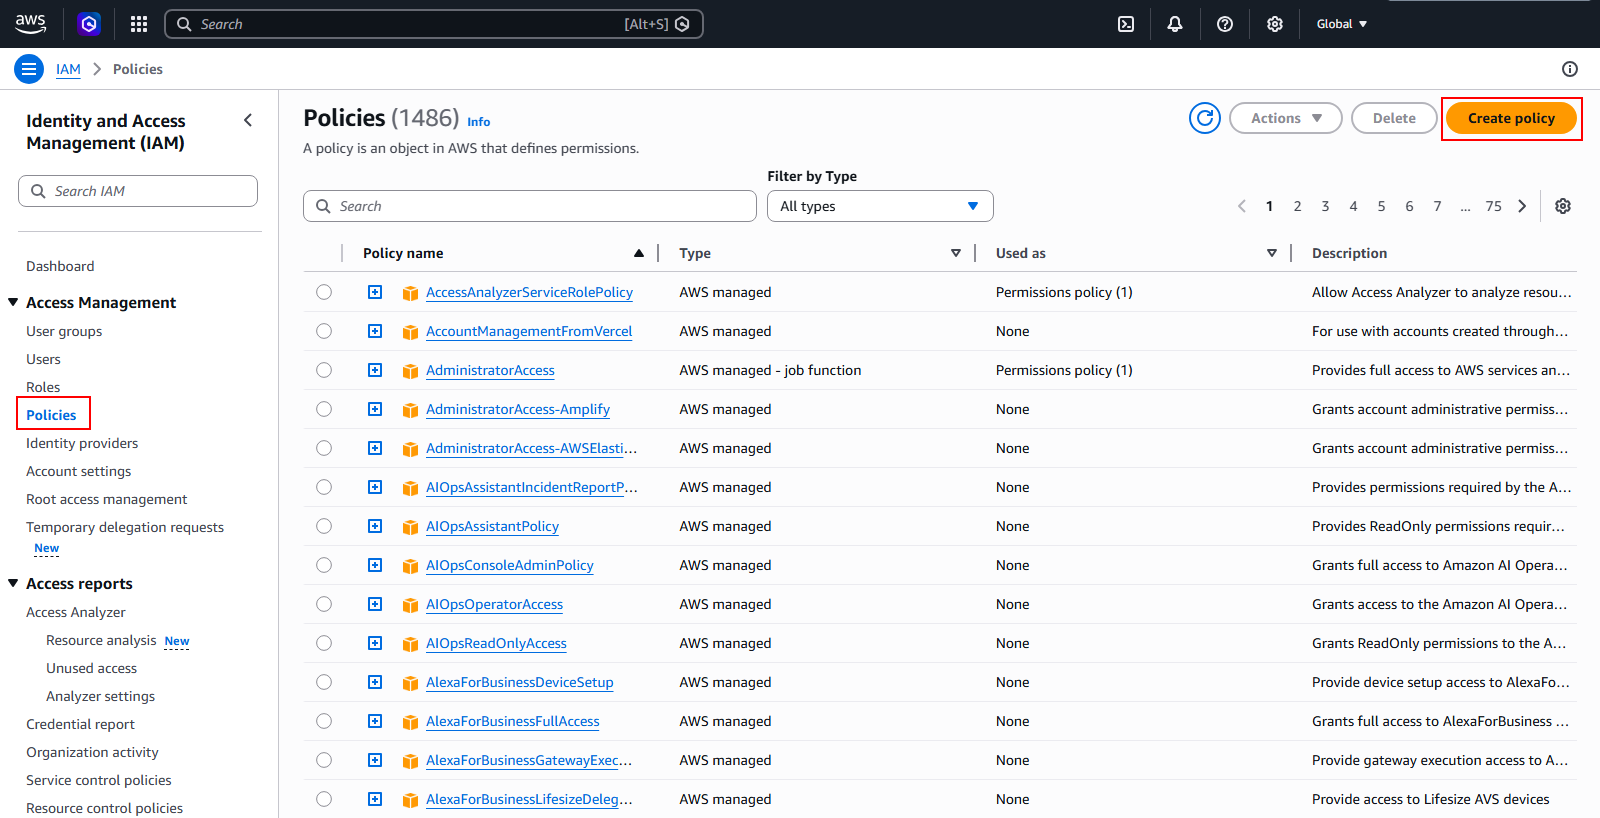Expand the AdministratorAccess row plus icon
The height and width of the screenshot is (818, 1600).
375,370
